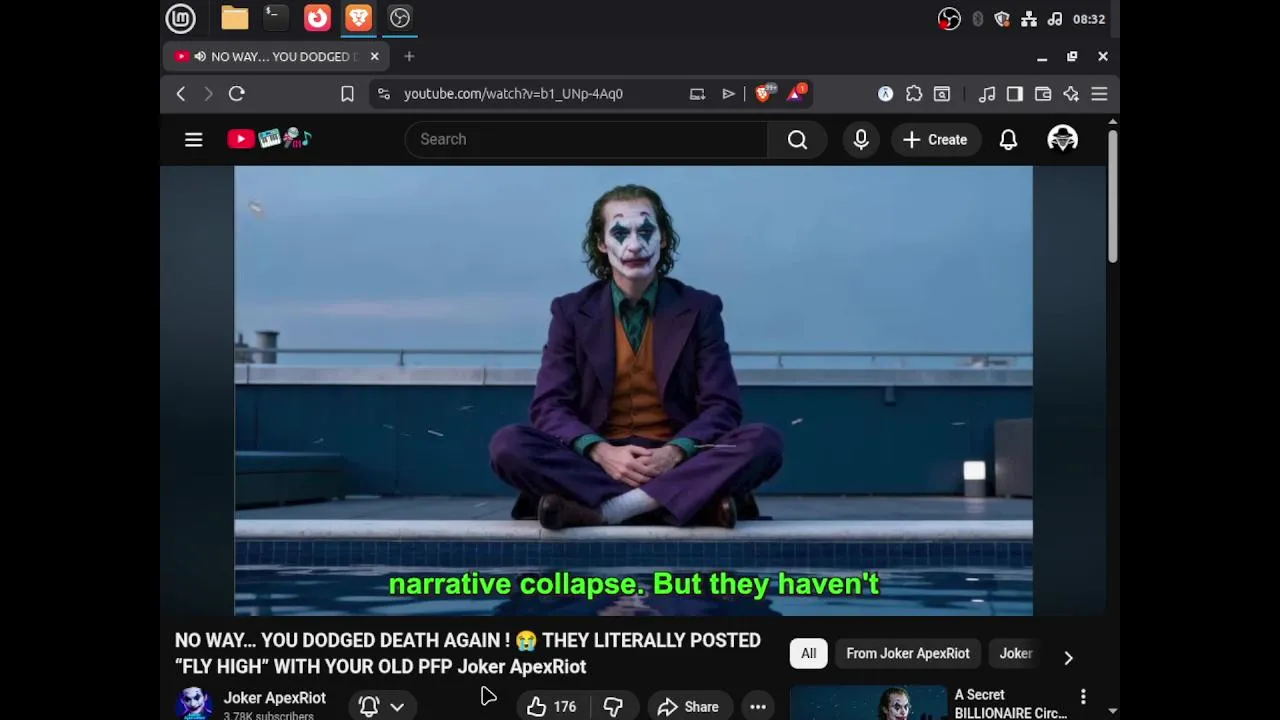This screenshot has width=1280, height=720.
Task: Open the Joker ApexRiot channel avatar
Action: (193, 704)
